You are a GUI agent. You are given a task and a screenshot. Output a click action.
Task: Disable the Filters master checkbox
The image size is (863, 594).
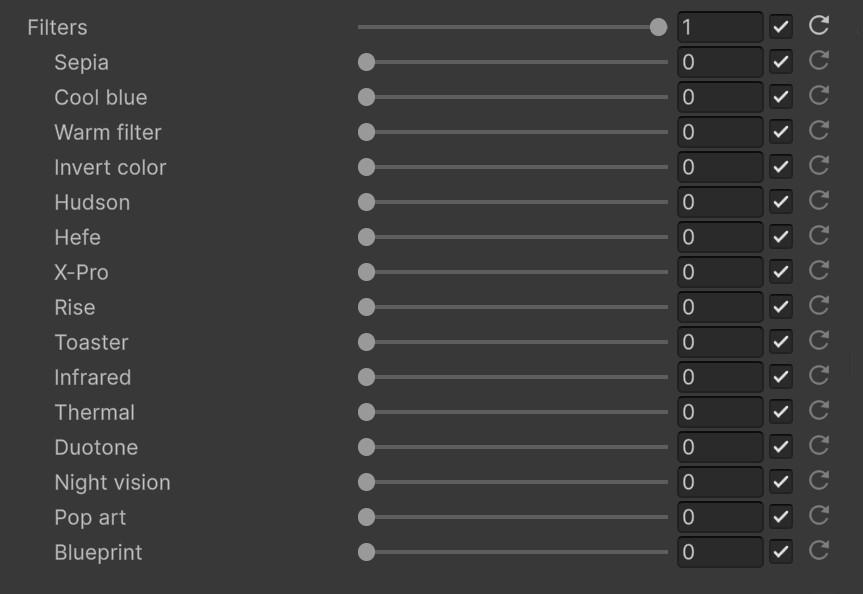[x=781, y=27]
